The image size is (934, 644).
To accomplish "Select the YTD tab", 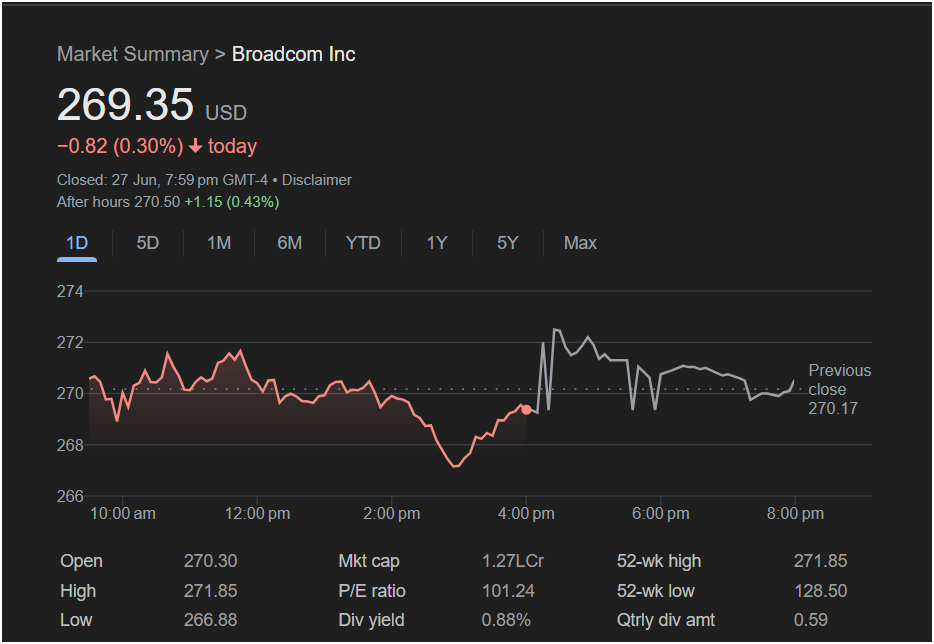I will click(x=363, y=243).
